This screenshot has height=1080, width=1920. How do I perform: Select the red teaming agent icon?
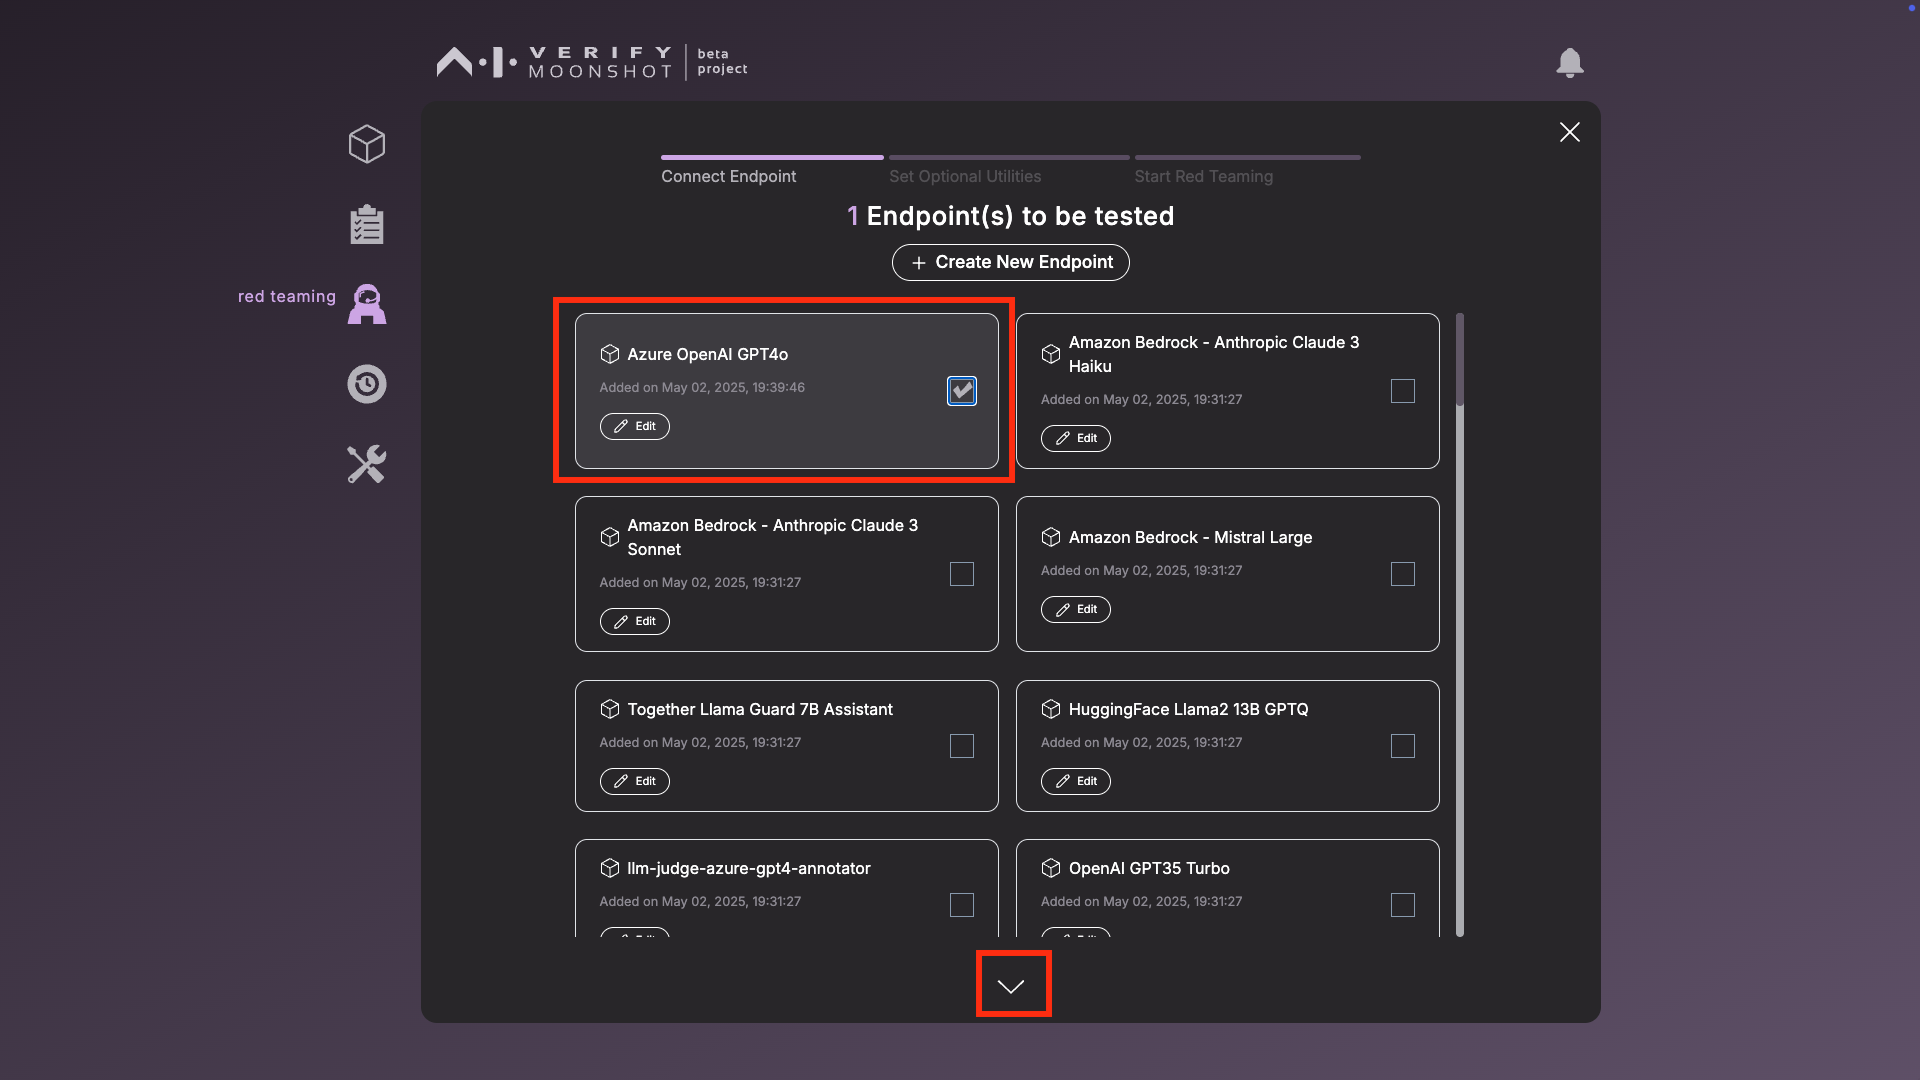(367, 304)
